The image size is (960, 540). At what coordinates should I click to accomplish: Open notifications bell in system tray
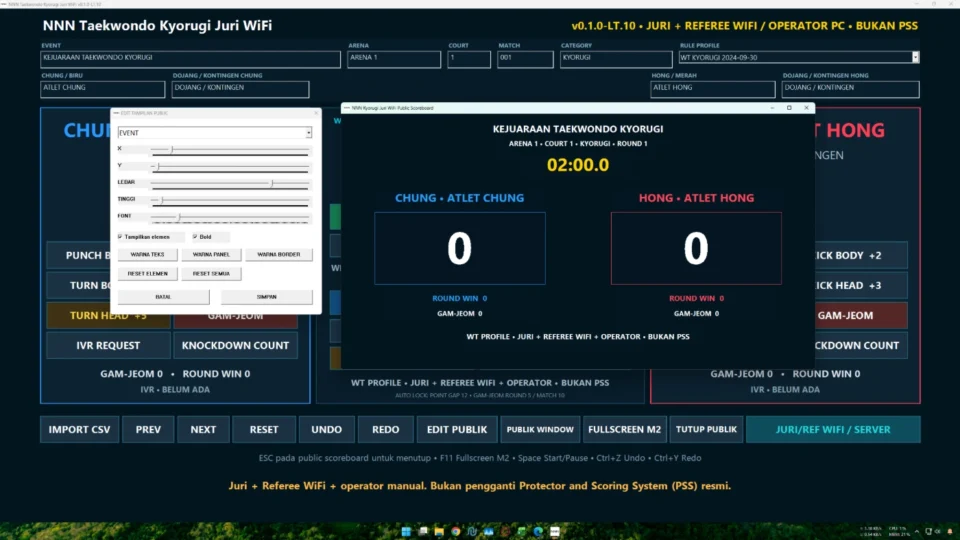950,531
